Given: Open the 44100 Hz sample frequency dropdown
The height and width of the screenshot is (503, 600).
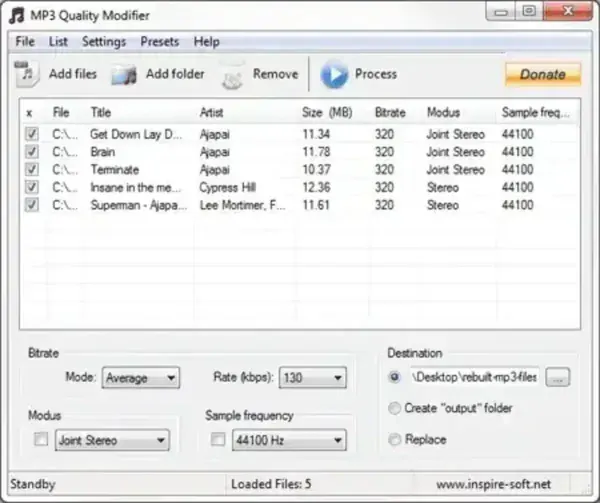Looking at the screenshot, I should 289,440.
